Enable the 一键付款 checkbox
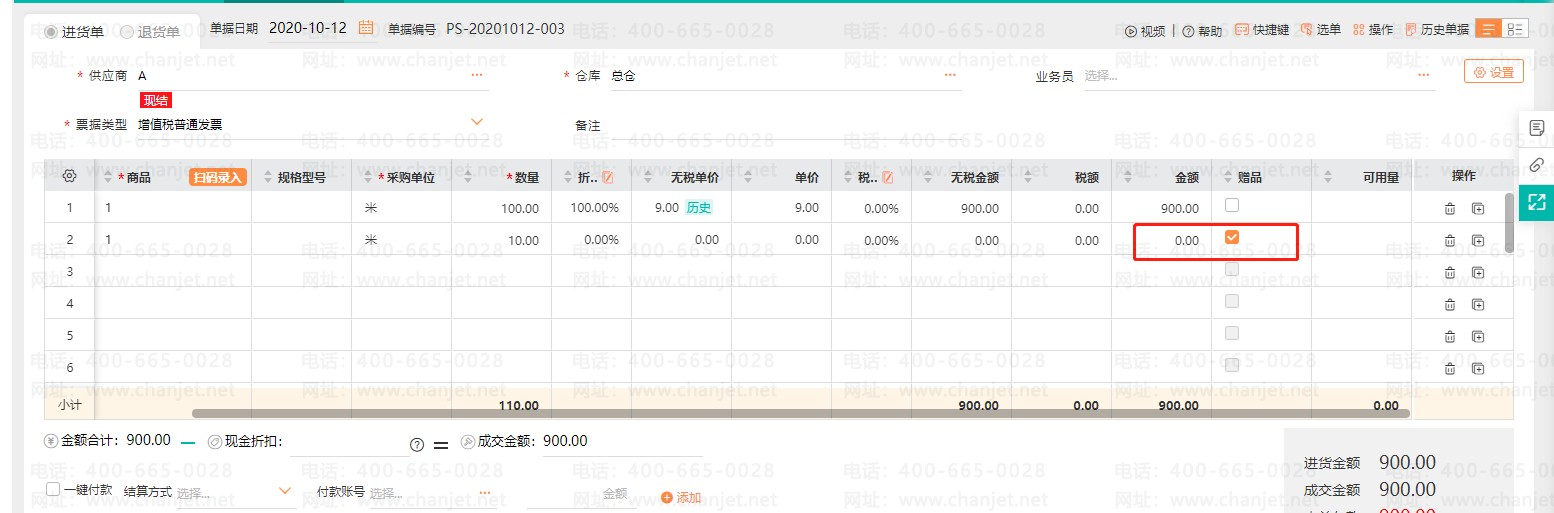Screen dimensions: 1554x513 pos(53,490)
